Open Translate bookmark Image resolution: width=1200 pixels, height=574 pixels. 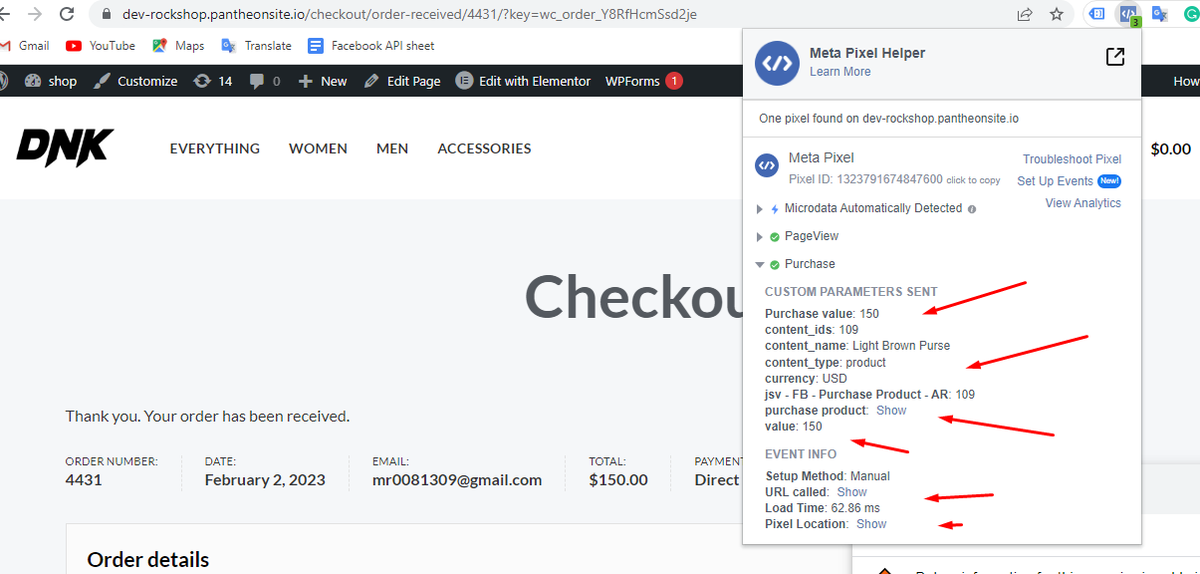pyautogui.click(x=256, y=46)
